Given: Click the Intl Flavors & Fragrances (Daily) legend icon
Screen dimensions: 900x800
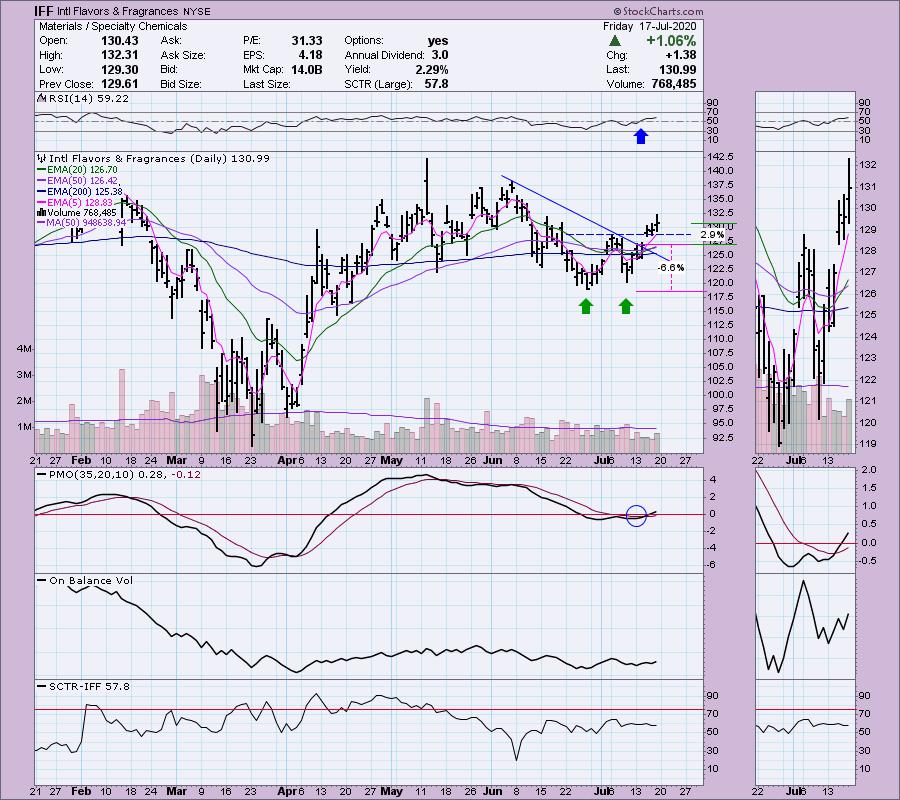Looking at the screenshot, I should coord(41,158).
